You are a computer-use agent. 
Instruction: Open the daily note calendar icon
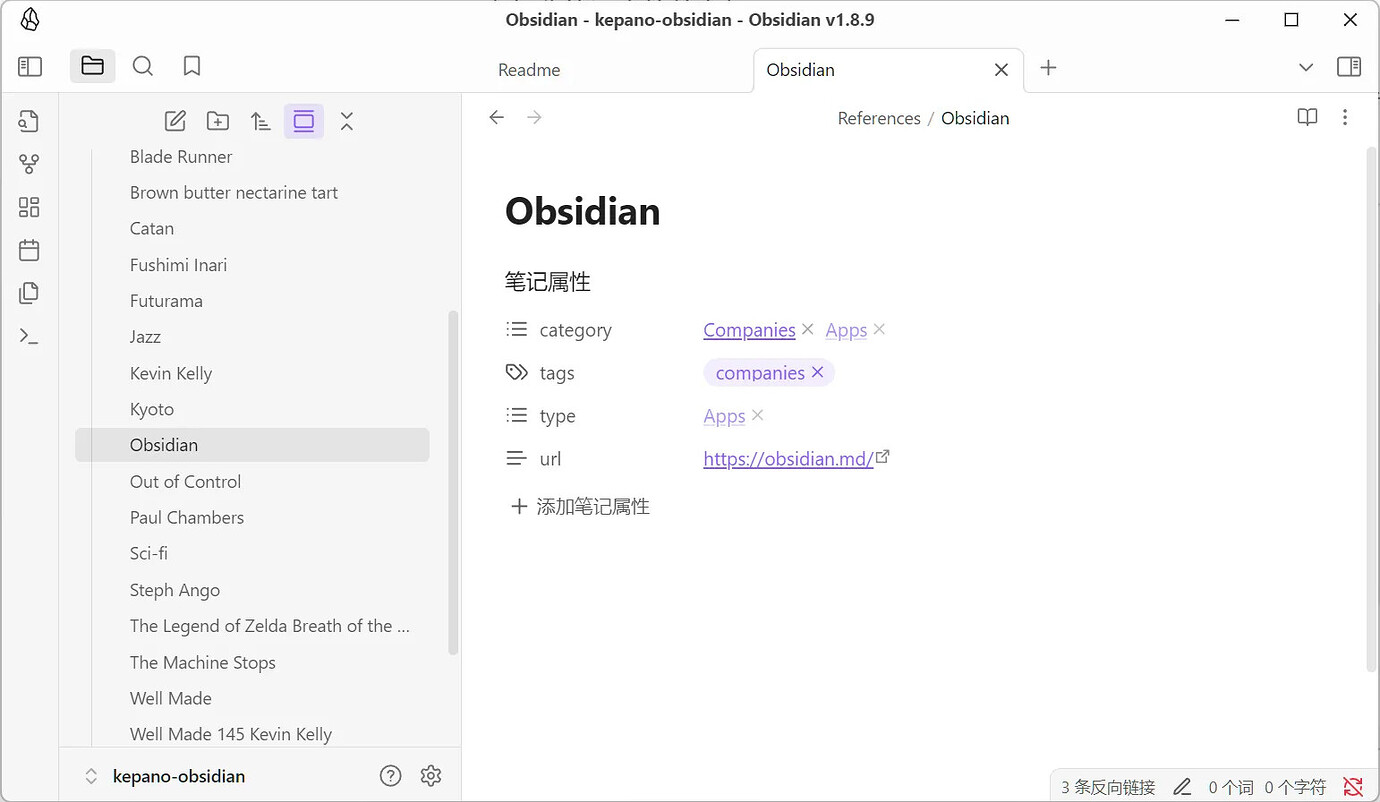pyautogui.click(x=29, y=249)
